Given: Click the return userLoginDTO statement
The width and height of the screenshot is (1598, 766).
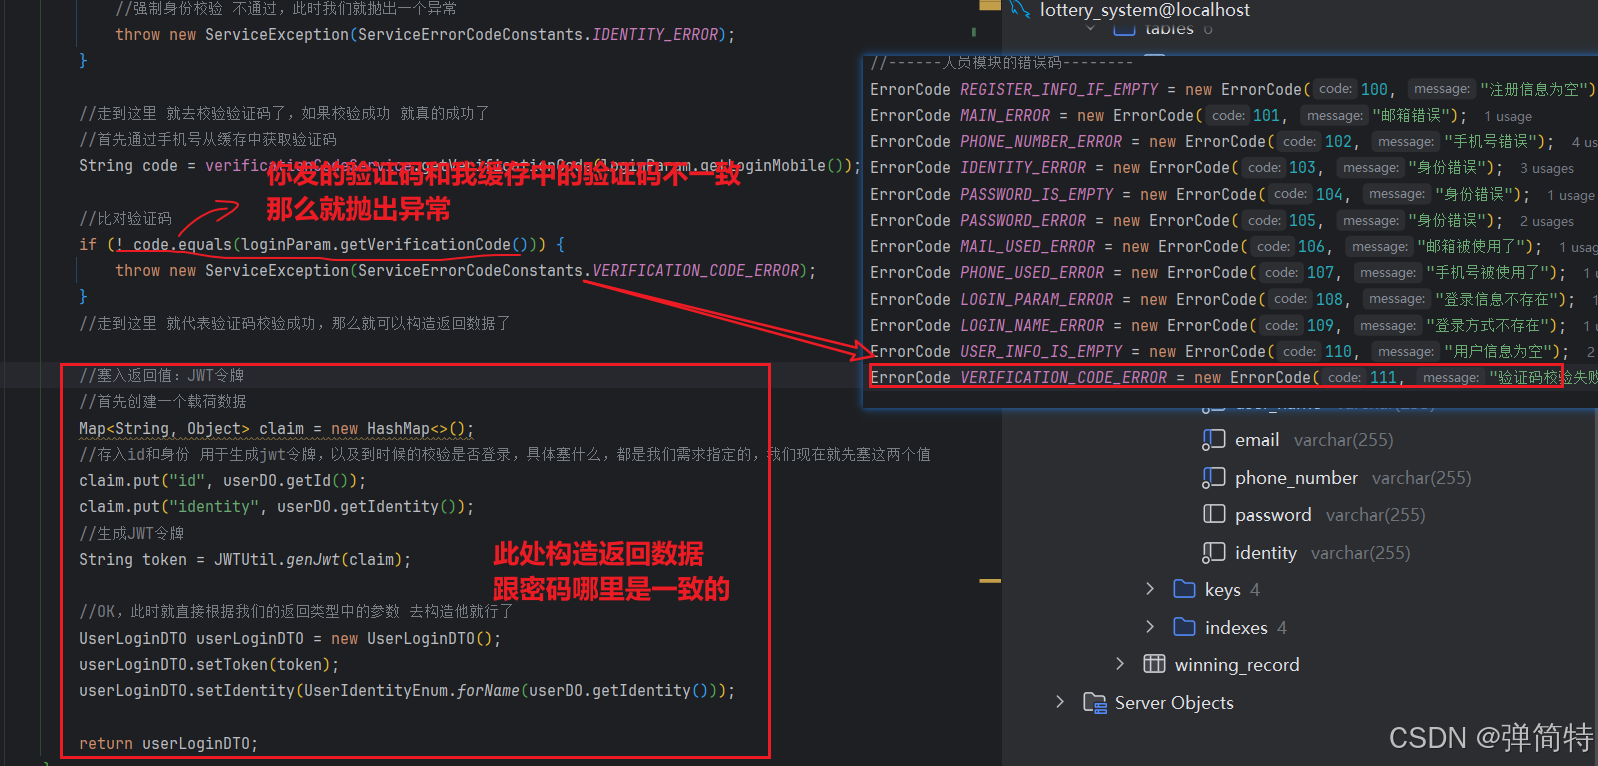Looking at the screenshot, I should tap(168, 744).
